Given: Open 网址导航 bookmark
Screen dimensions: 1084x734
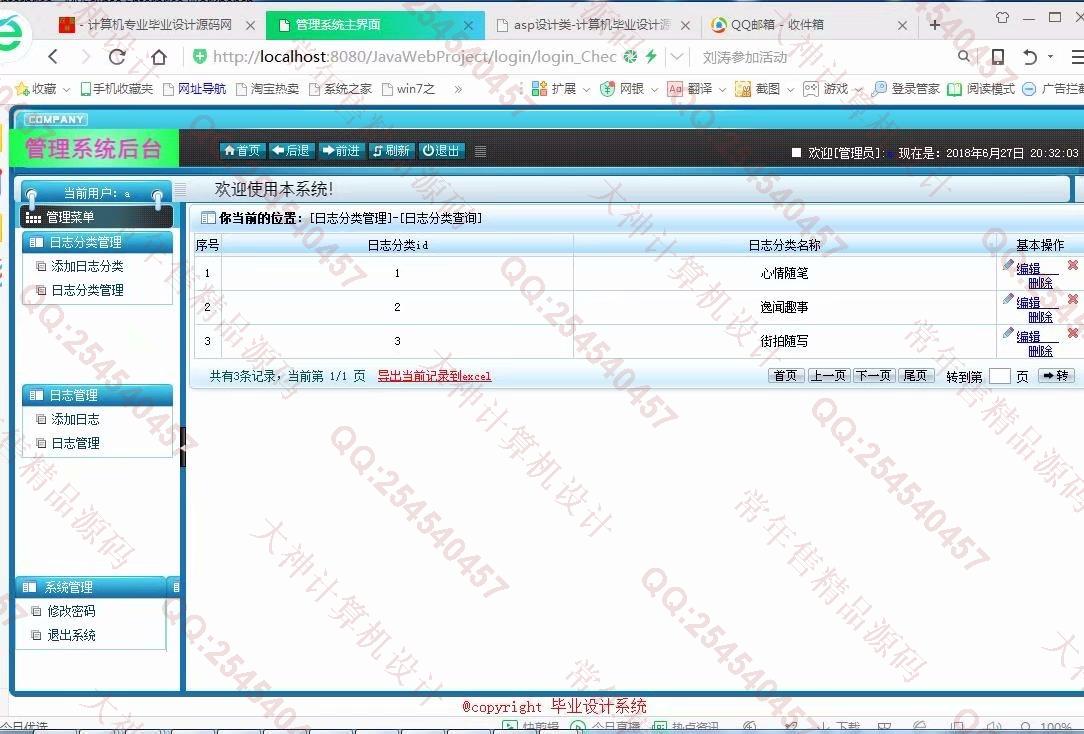Looking at the screenshot, I should pyautogui.click(x=195, y=88).
